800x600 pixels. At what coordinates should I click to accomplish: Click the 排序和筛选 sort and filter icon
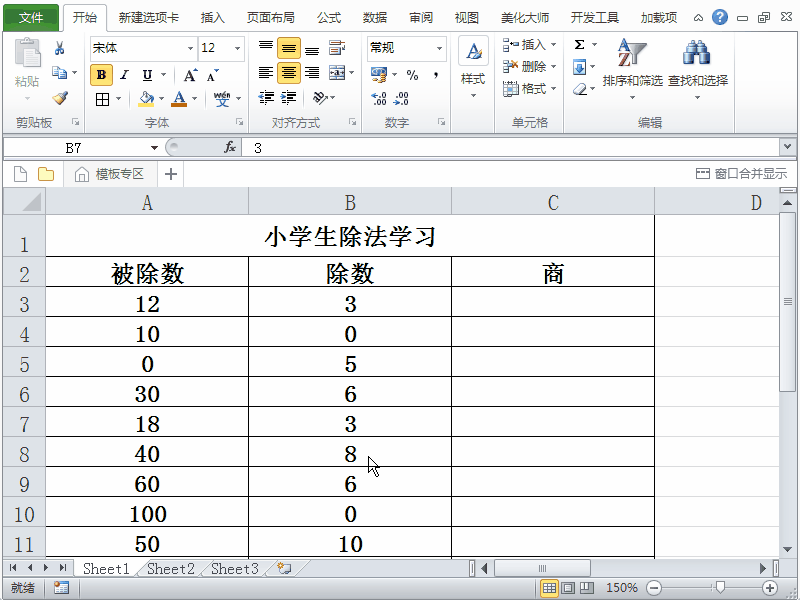[632, 62]
